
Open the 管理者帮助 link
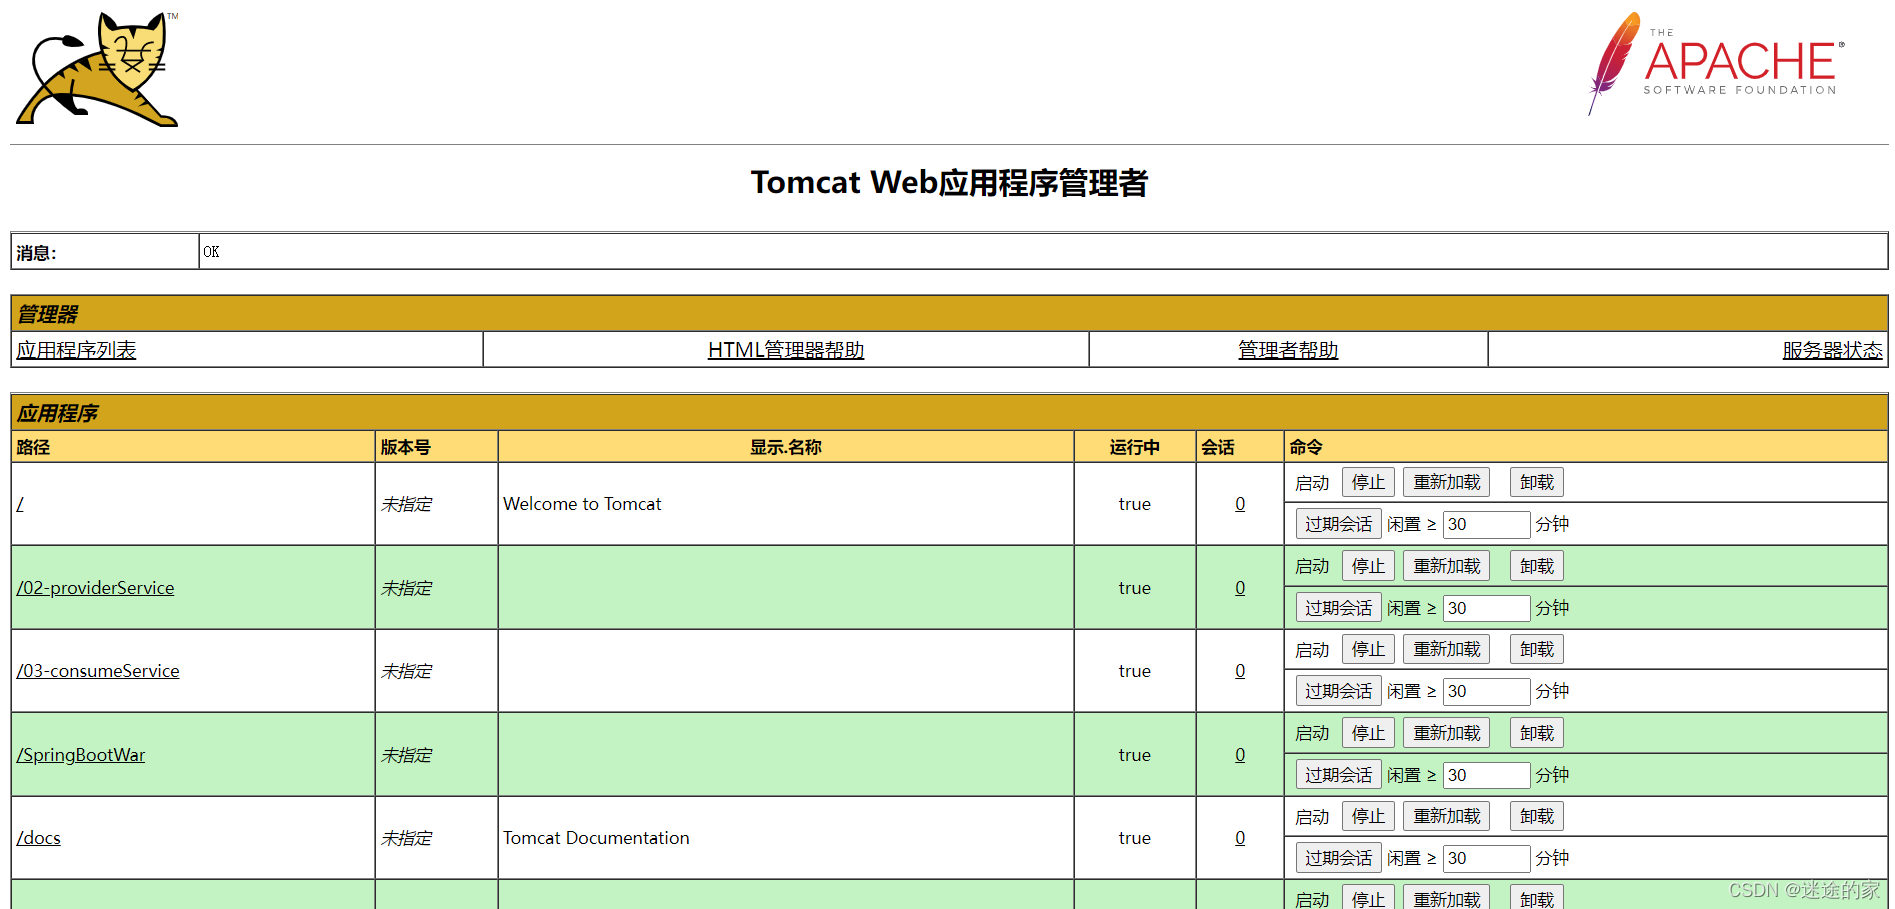1288,350
